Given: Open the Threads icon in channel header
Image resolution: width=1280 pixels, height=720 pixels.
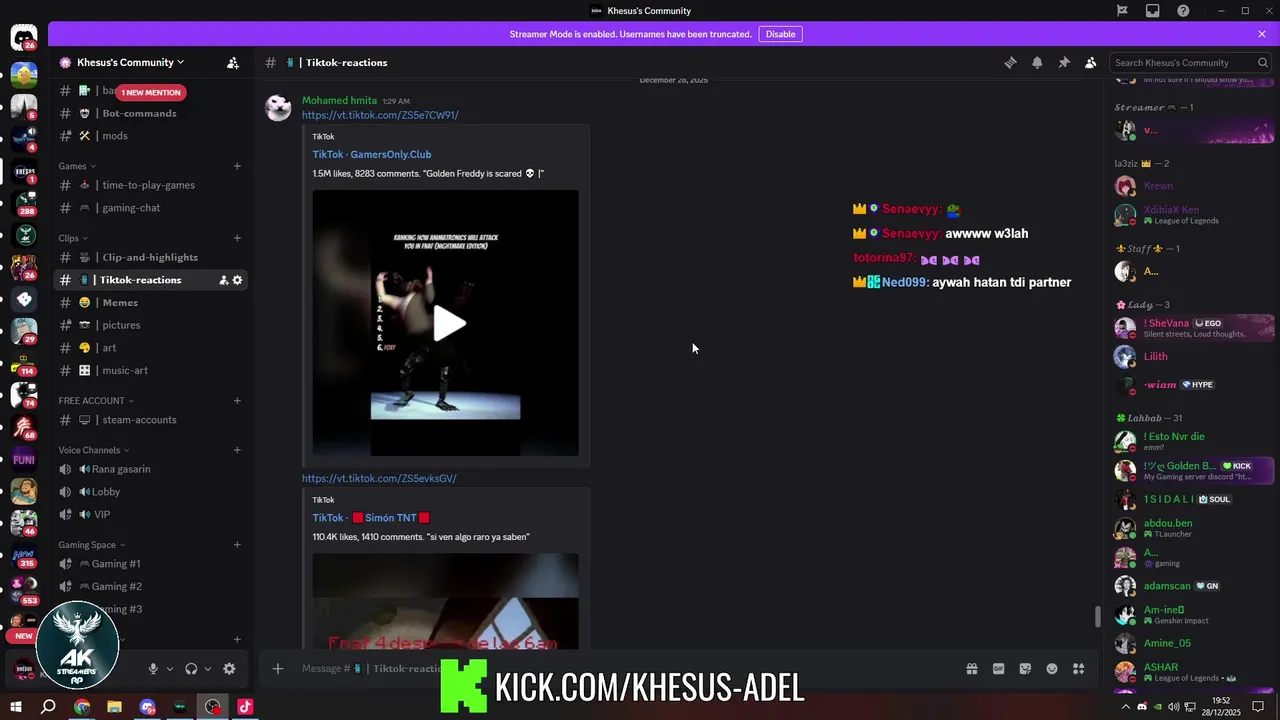Looking at the screenshot, I should point(1010,62).
